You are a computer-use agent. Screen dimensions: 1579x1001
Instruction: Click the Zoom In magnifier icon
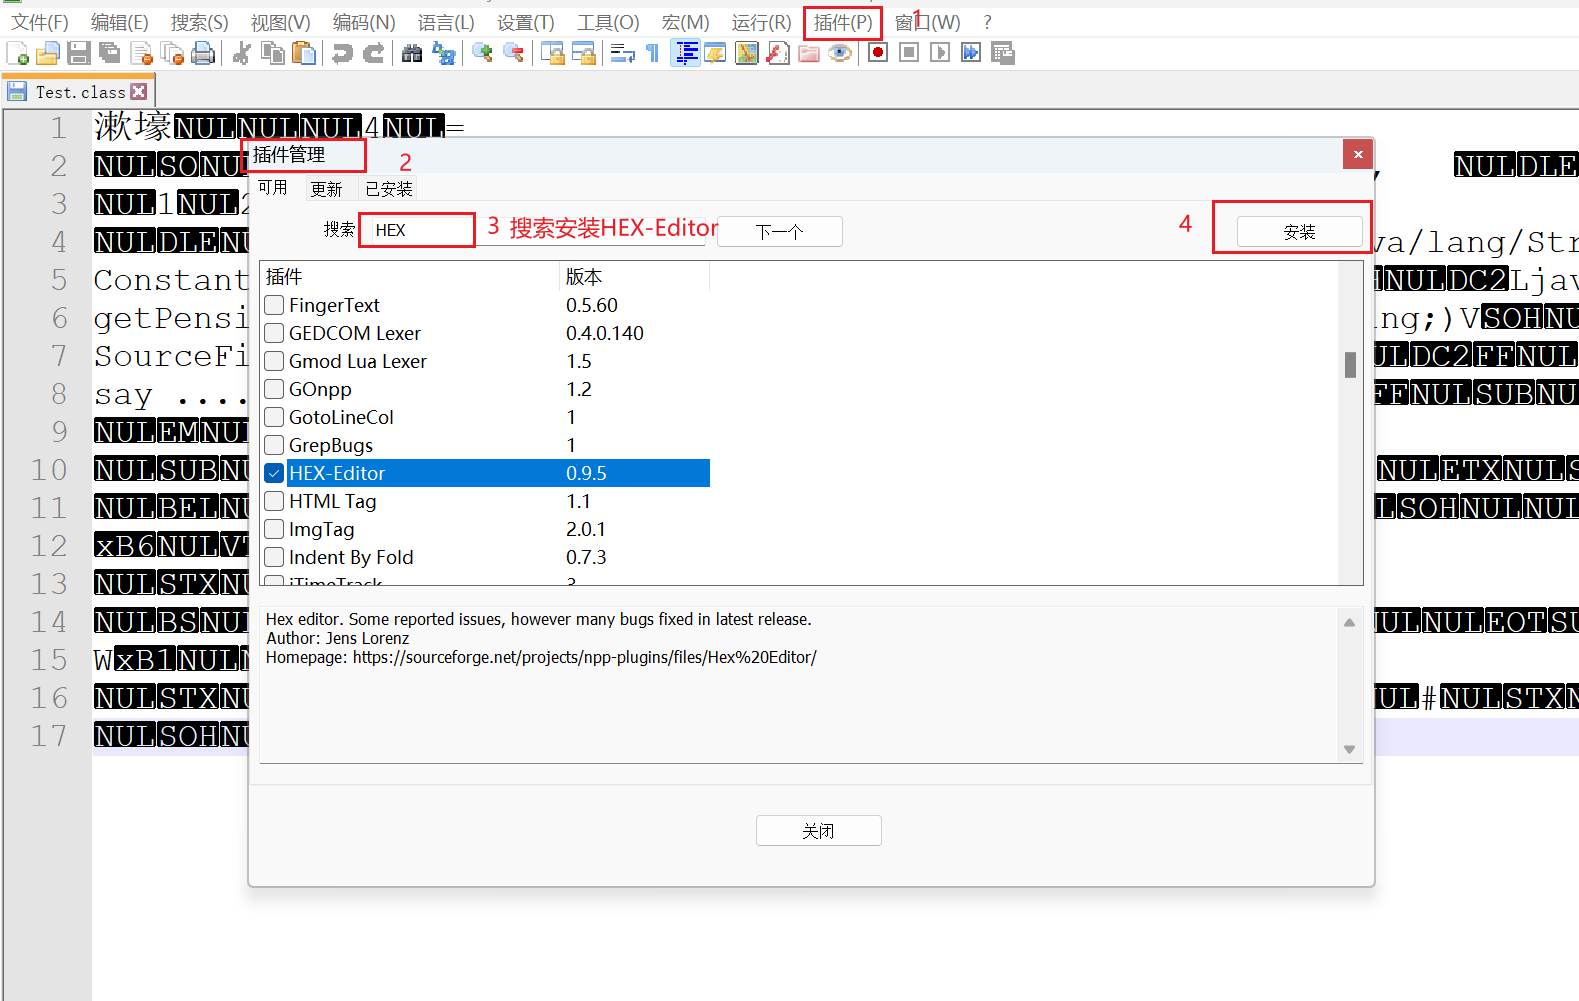[482, 53]
